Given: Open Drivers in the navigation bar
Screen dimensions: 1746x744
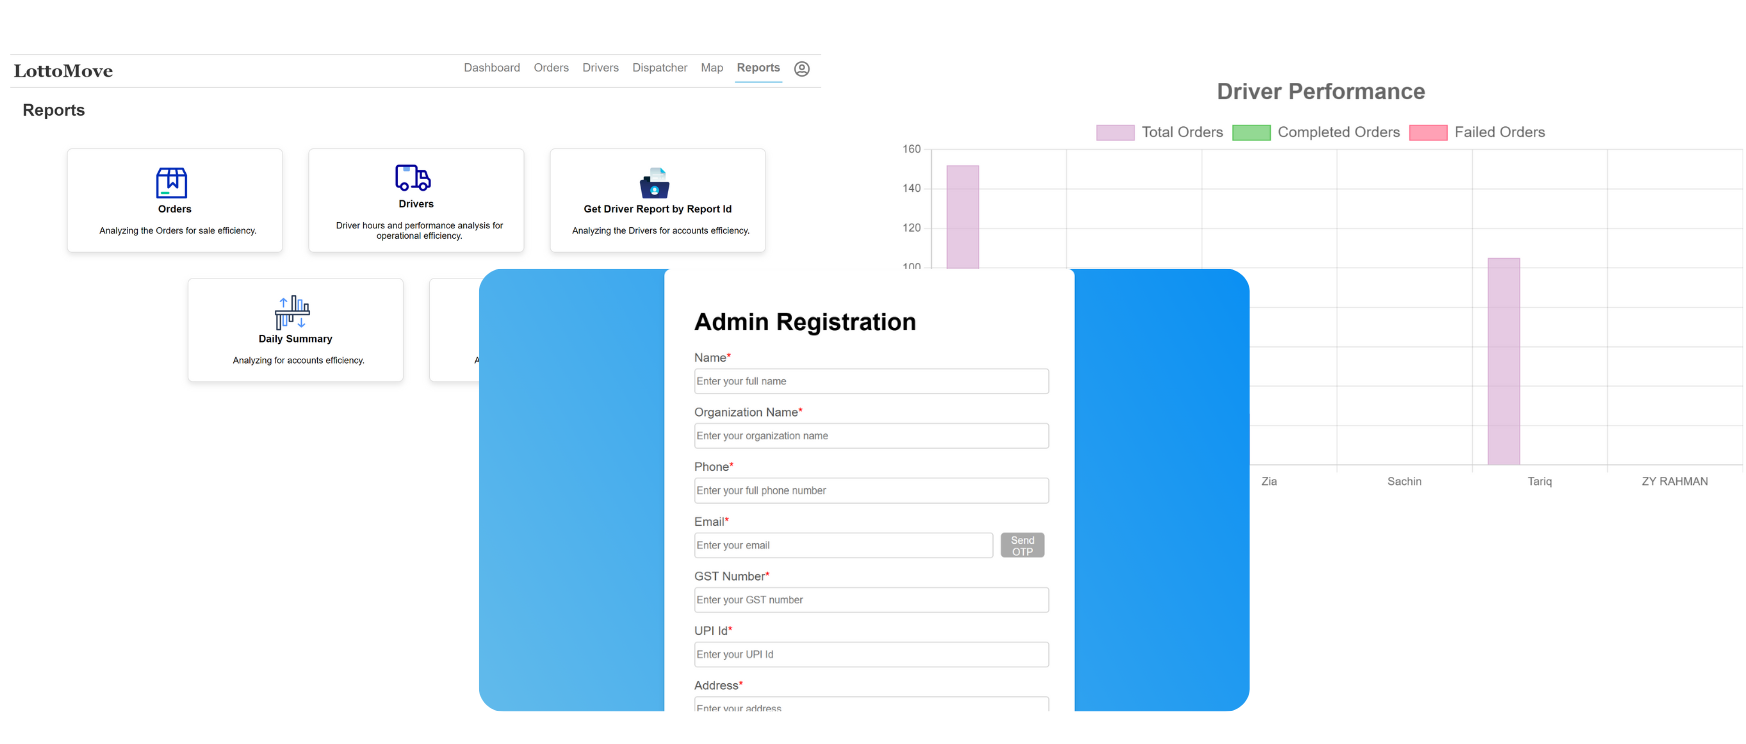Looking at the screenshot, I should click(601, 68).
